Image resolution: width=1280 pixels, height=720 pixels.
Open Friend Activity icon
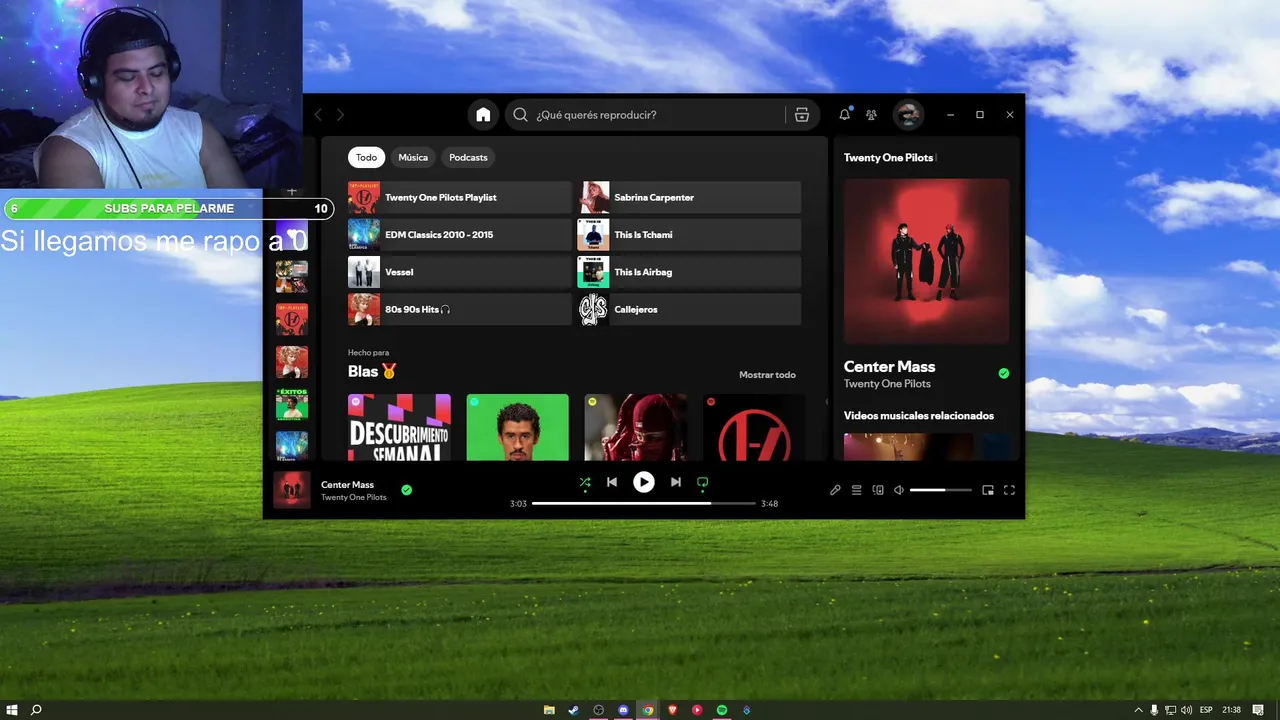[x=872, y=115]
